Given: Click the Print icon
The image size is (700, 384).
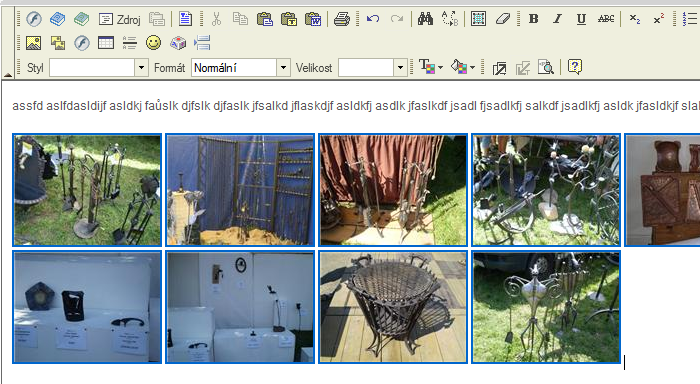Looking at the screenshot, I should (342, 19).
